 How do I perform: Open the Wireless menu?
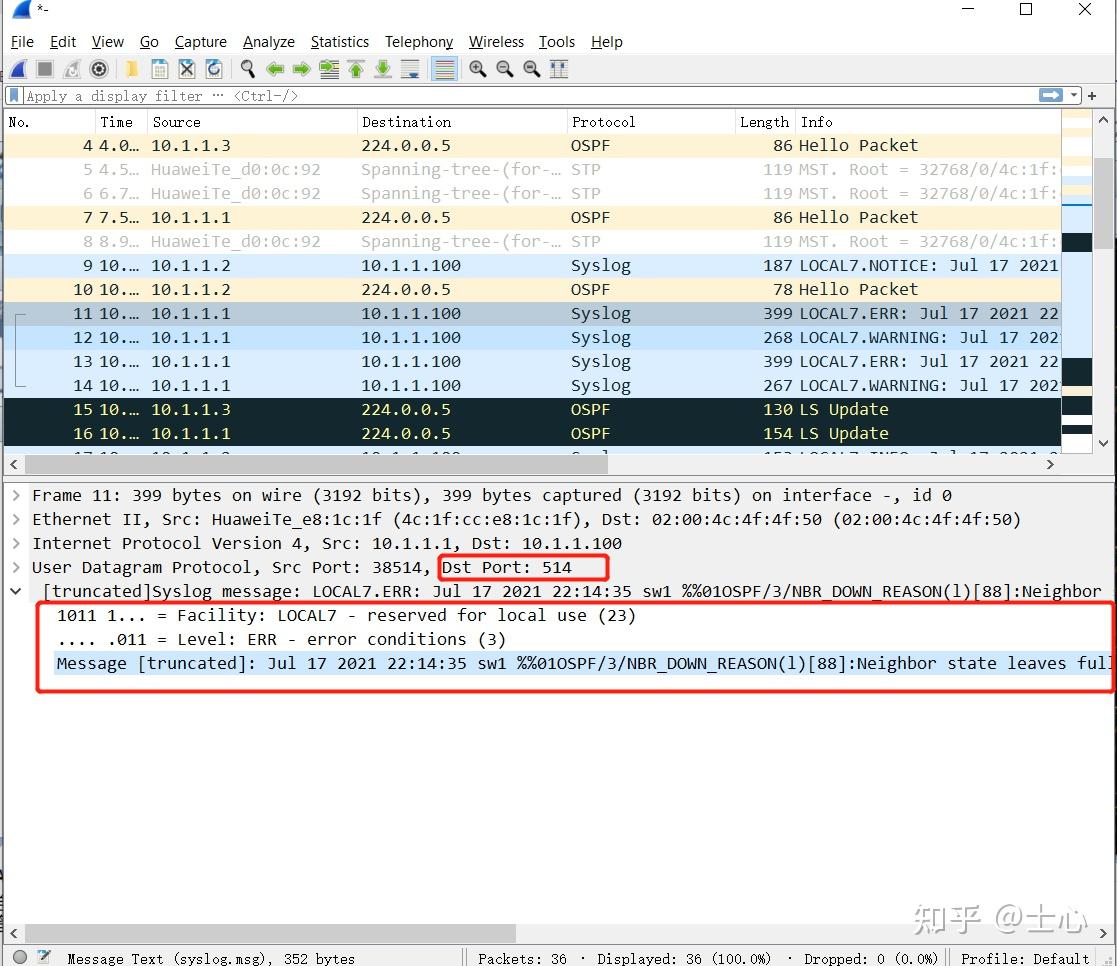(x=496, y=42)
